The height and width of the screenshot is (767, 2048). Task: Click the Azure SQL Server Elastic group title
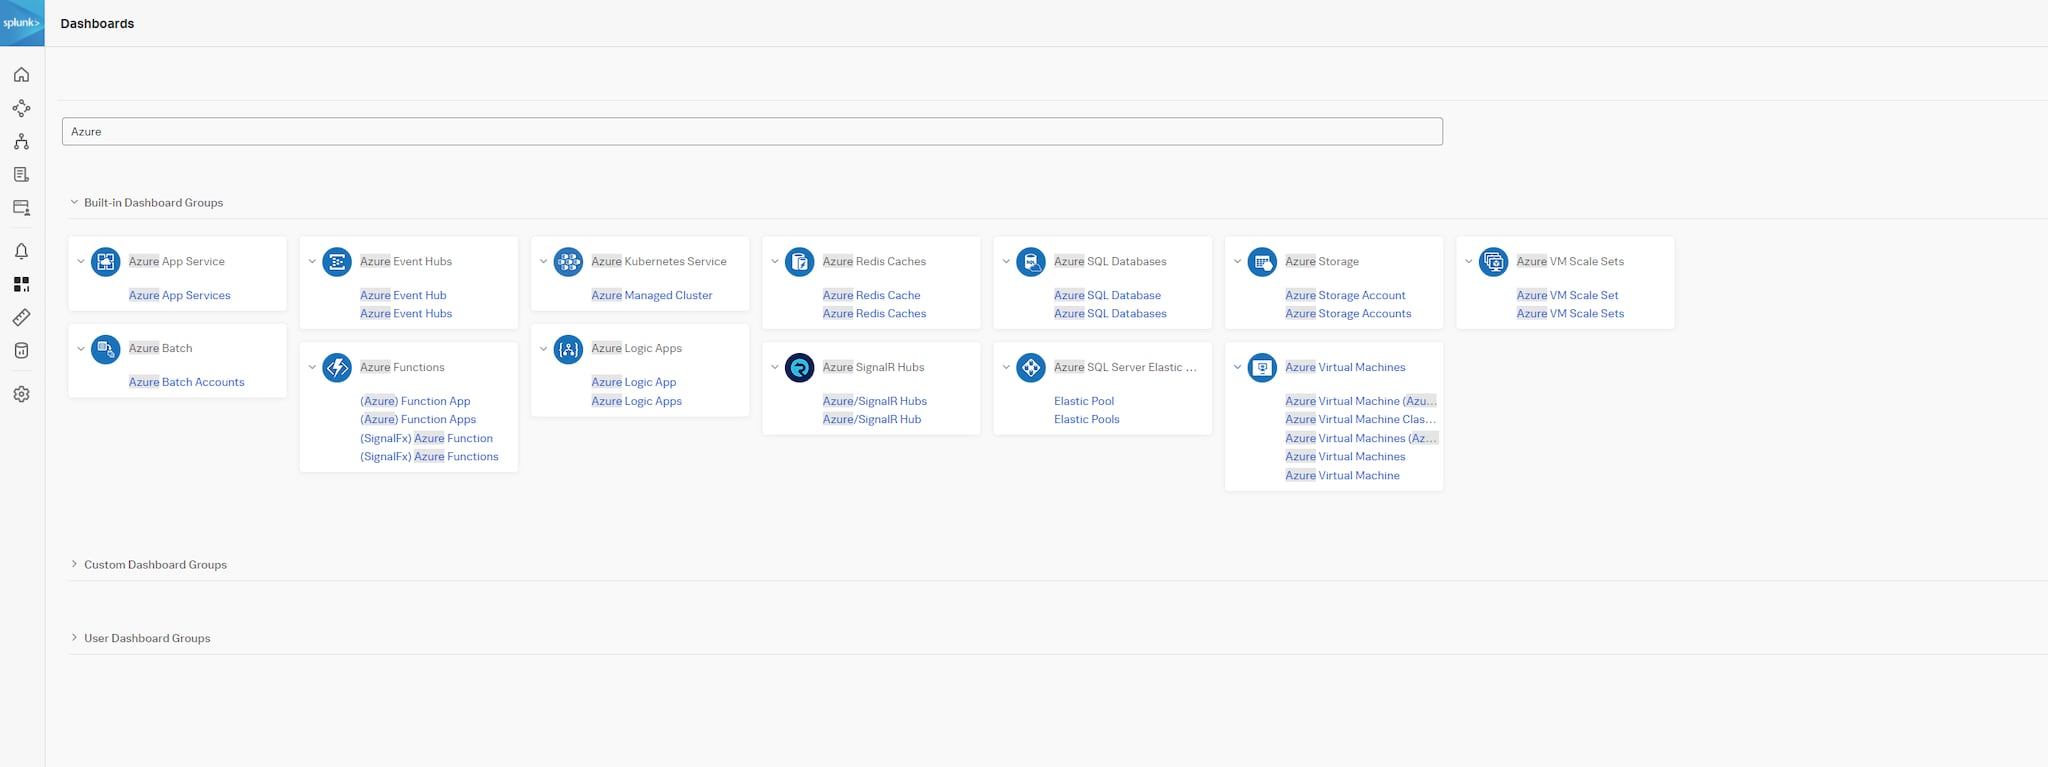[1125, 367]
